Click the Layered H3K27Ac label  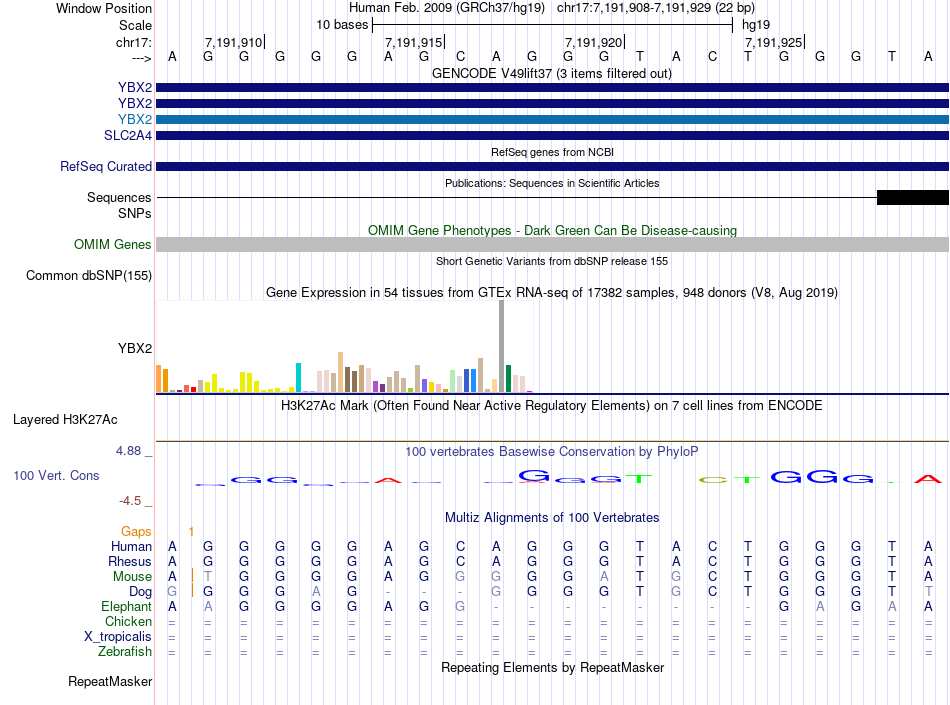click(x=65, y=420)
